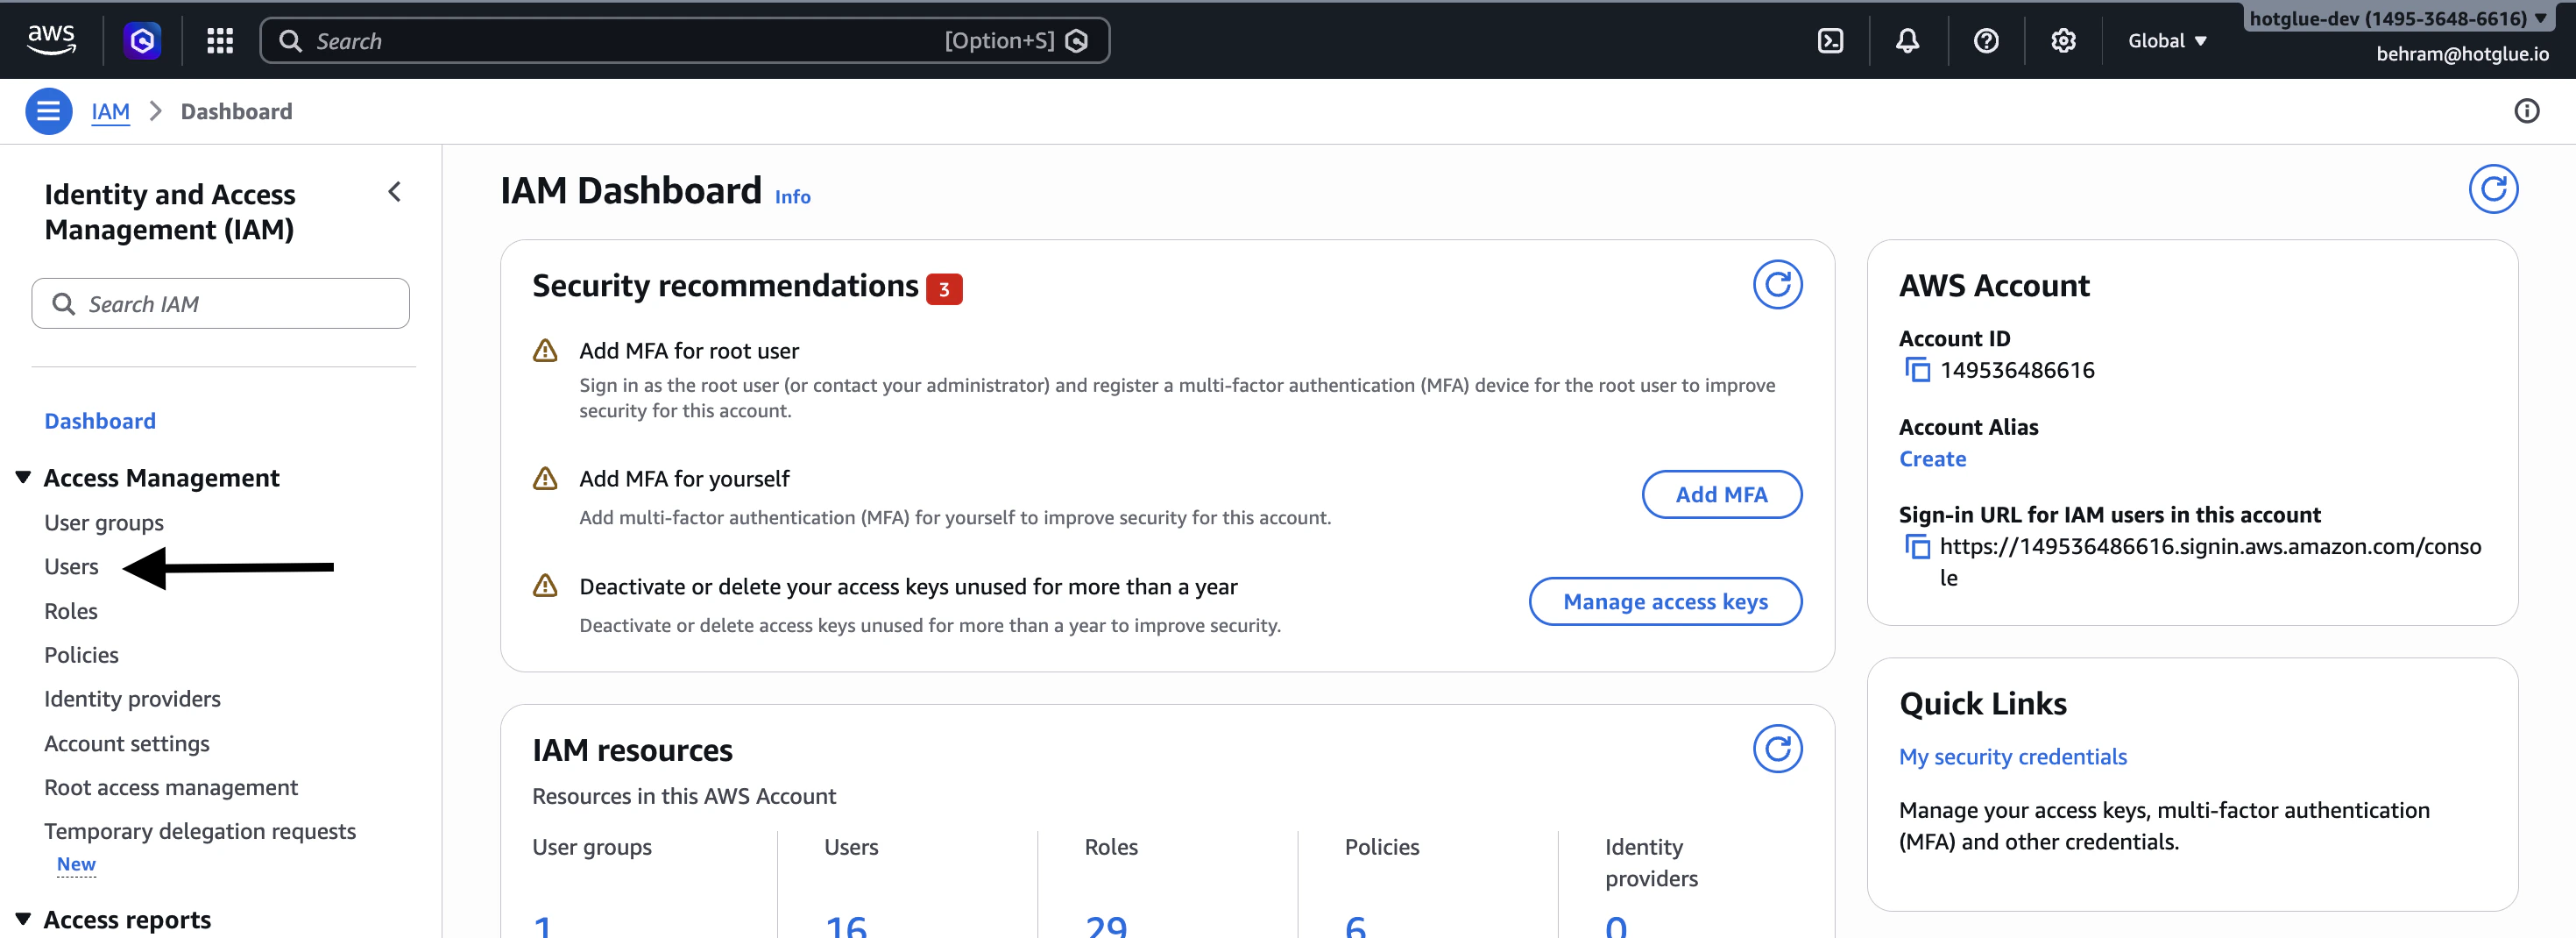Open the settings gear icon

(2063, 40)
